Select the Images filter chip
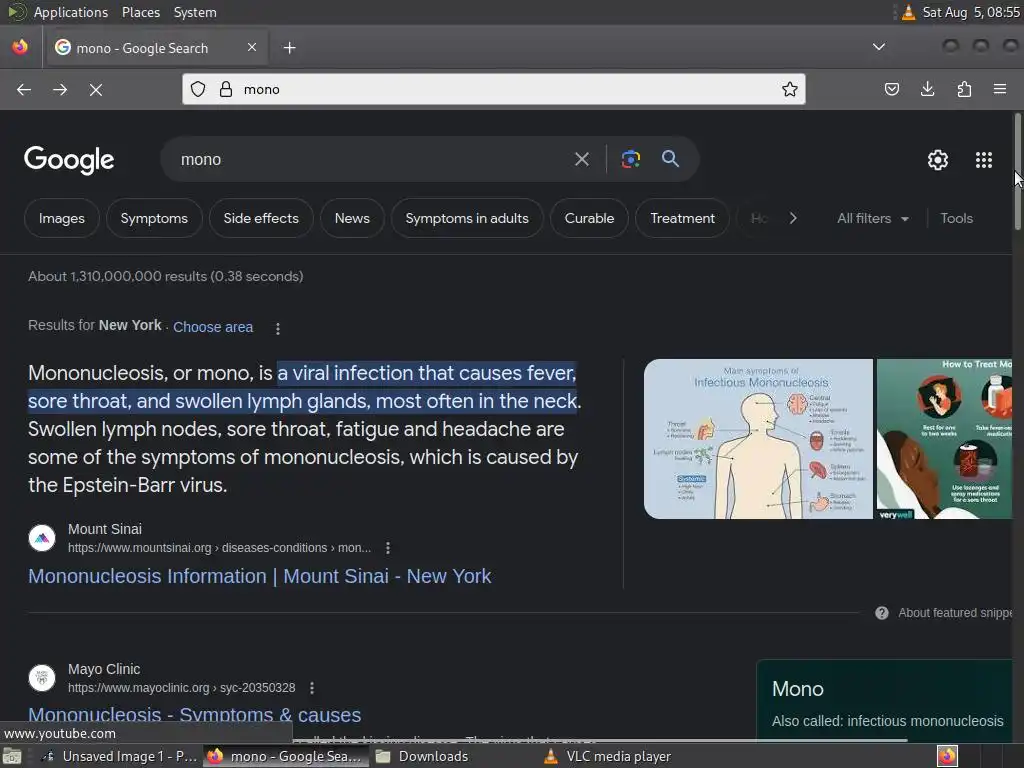Screen dimensions: 1024x768 (61, 218)
